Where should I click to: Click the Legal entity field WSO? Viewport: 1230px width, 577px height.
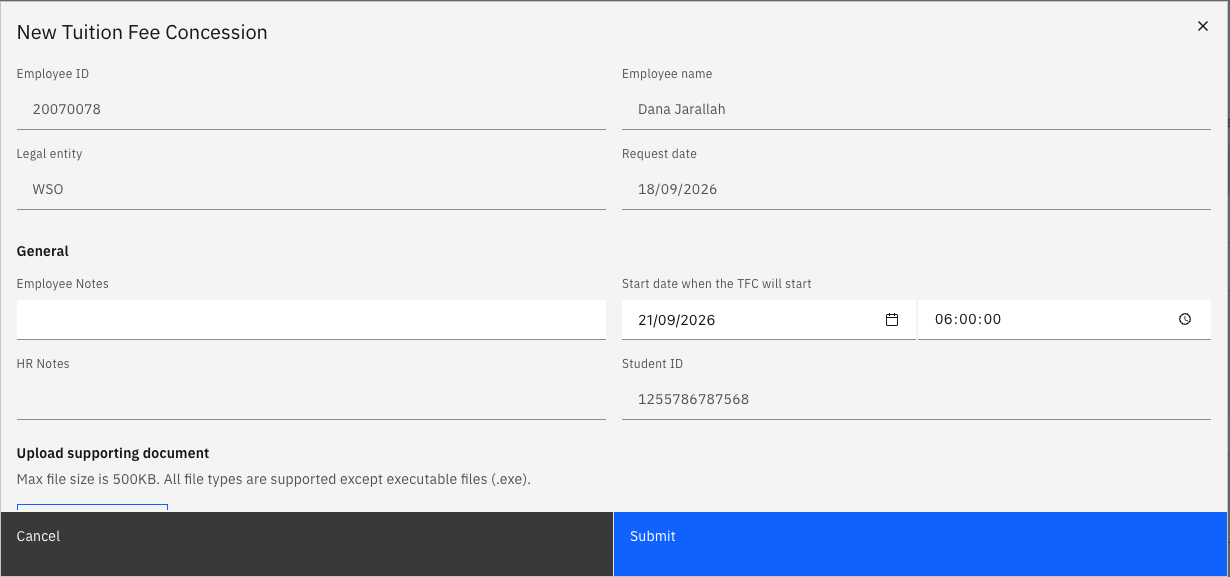(311, 190)
